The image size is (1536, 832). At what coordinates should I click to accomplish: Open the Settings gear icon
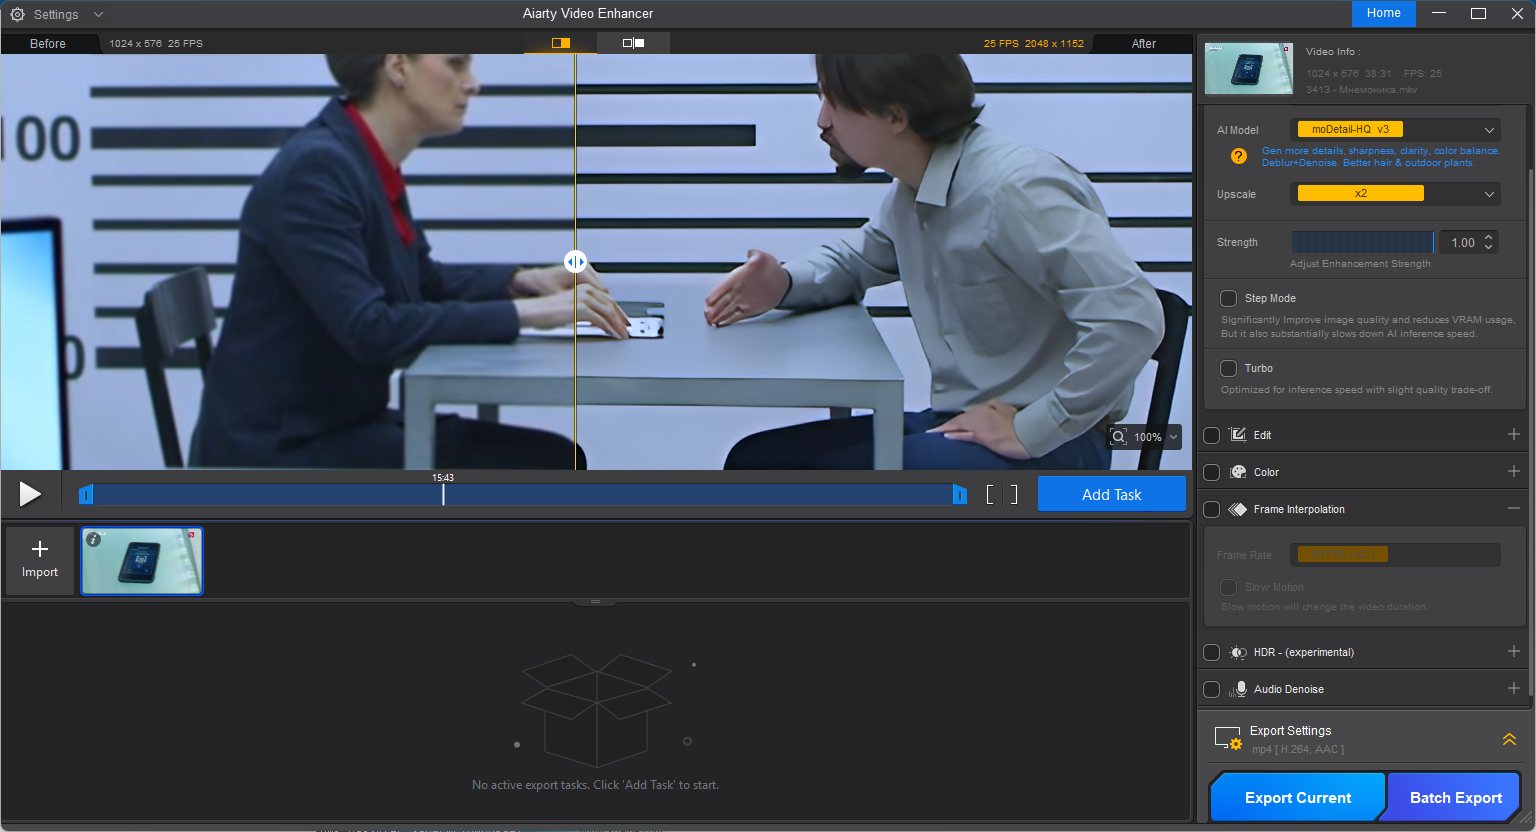(17, 14)
